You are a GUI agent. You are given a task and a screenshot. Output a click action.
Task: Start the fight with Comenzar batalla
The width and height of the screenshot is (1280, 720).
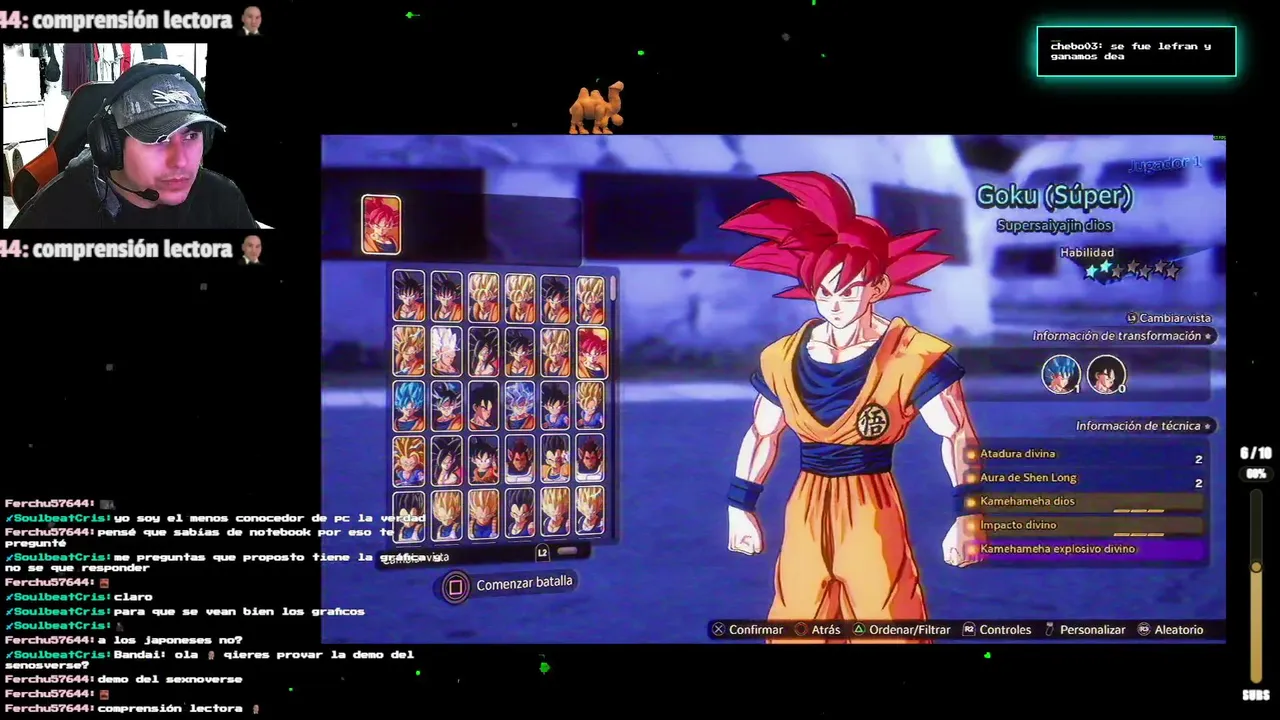pyautogui.click(x=509, y=584)
